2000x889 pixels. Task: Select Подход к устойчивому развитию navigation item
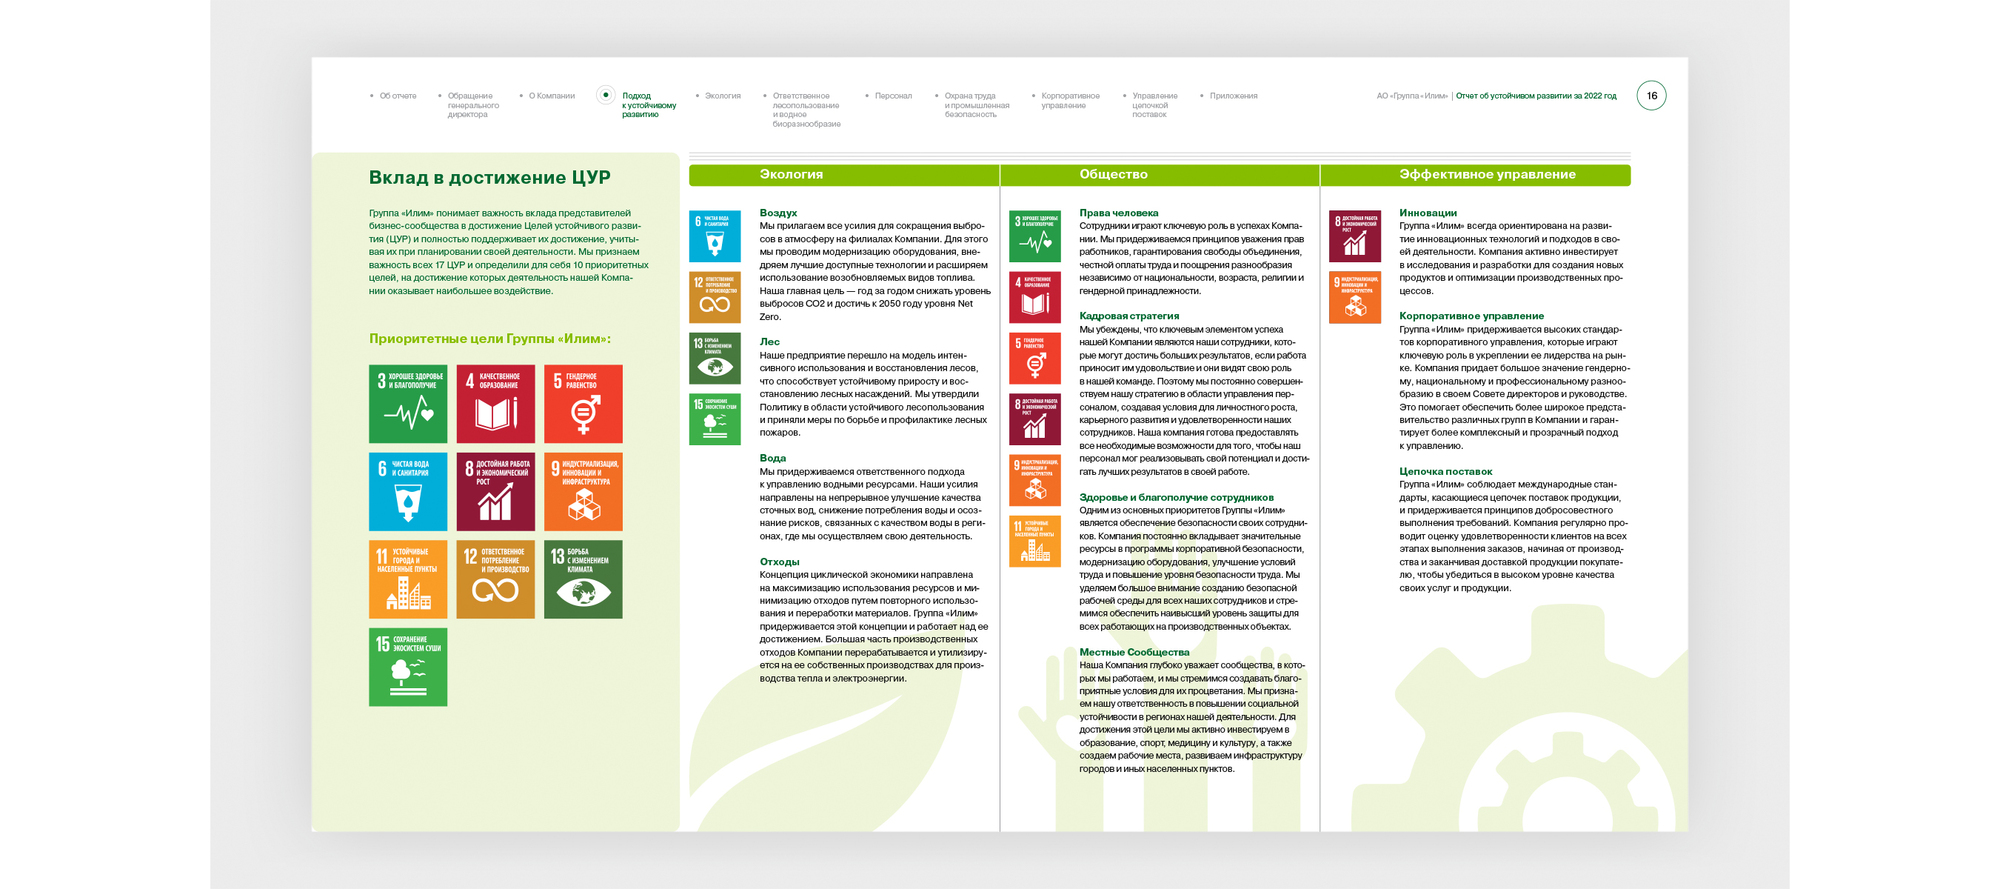[x=649, y=105]
